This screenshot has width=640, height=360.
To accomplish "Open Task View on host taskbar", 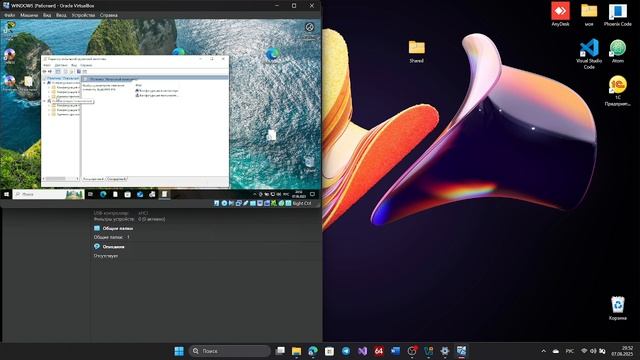I will [280, 351].
